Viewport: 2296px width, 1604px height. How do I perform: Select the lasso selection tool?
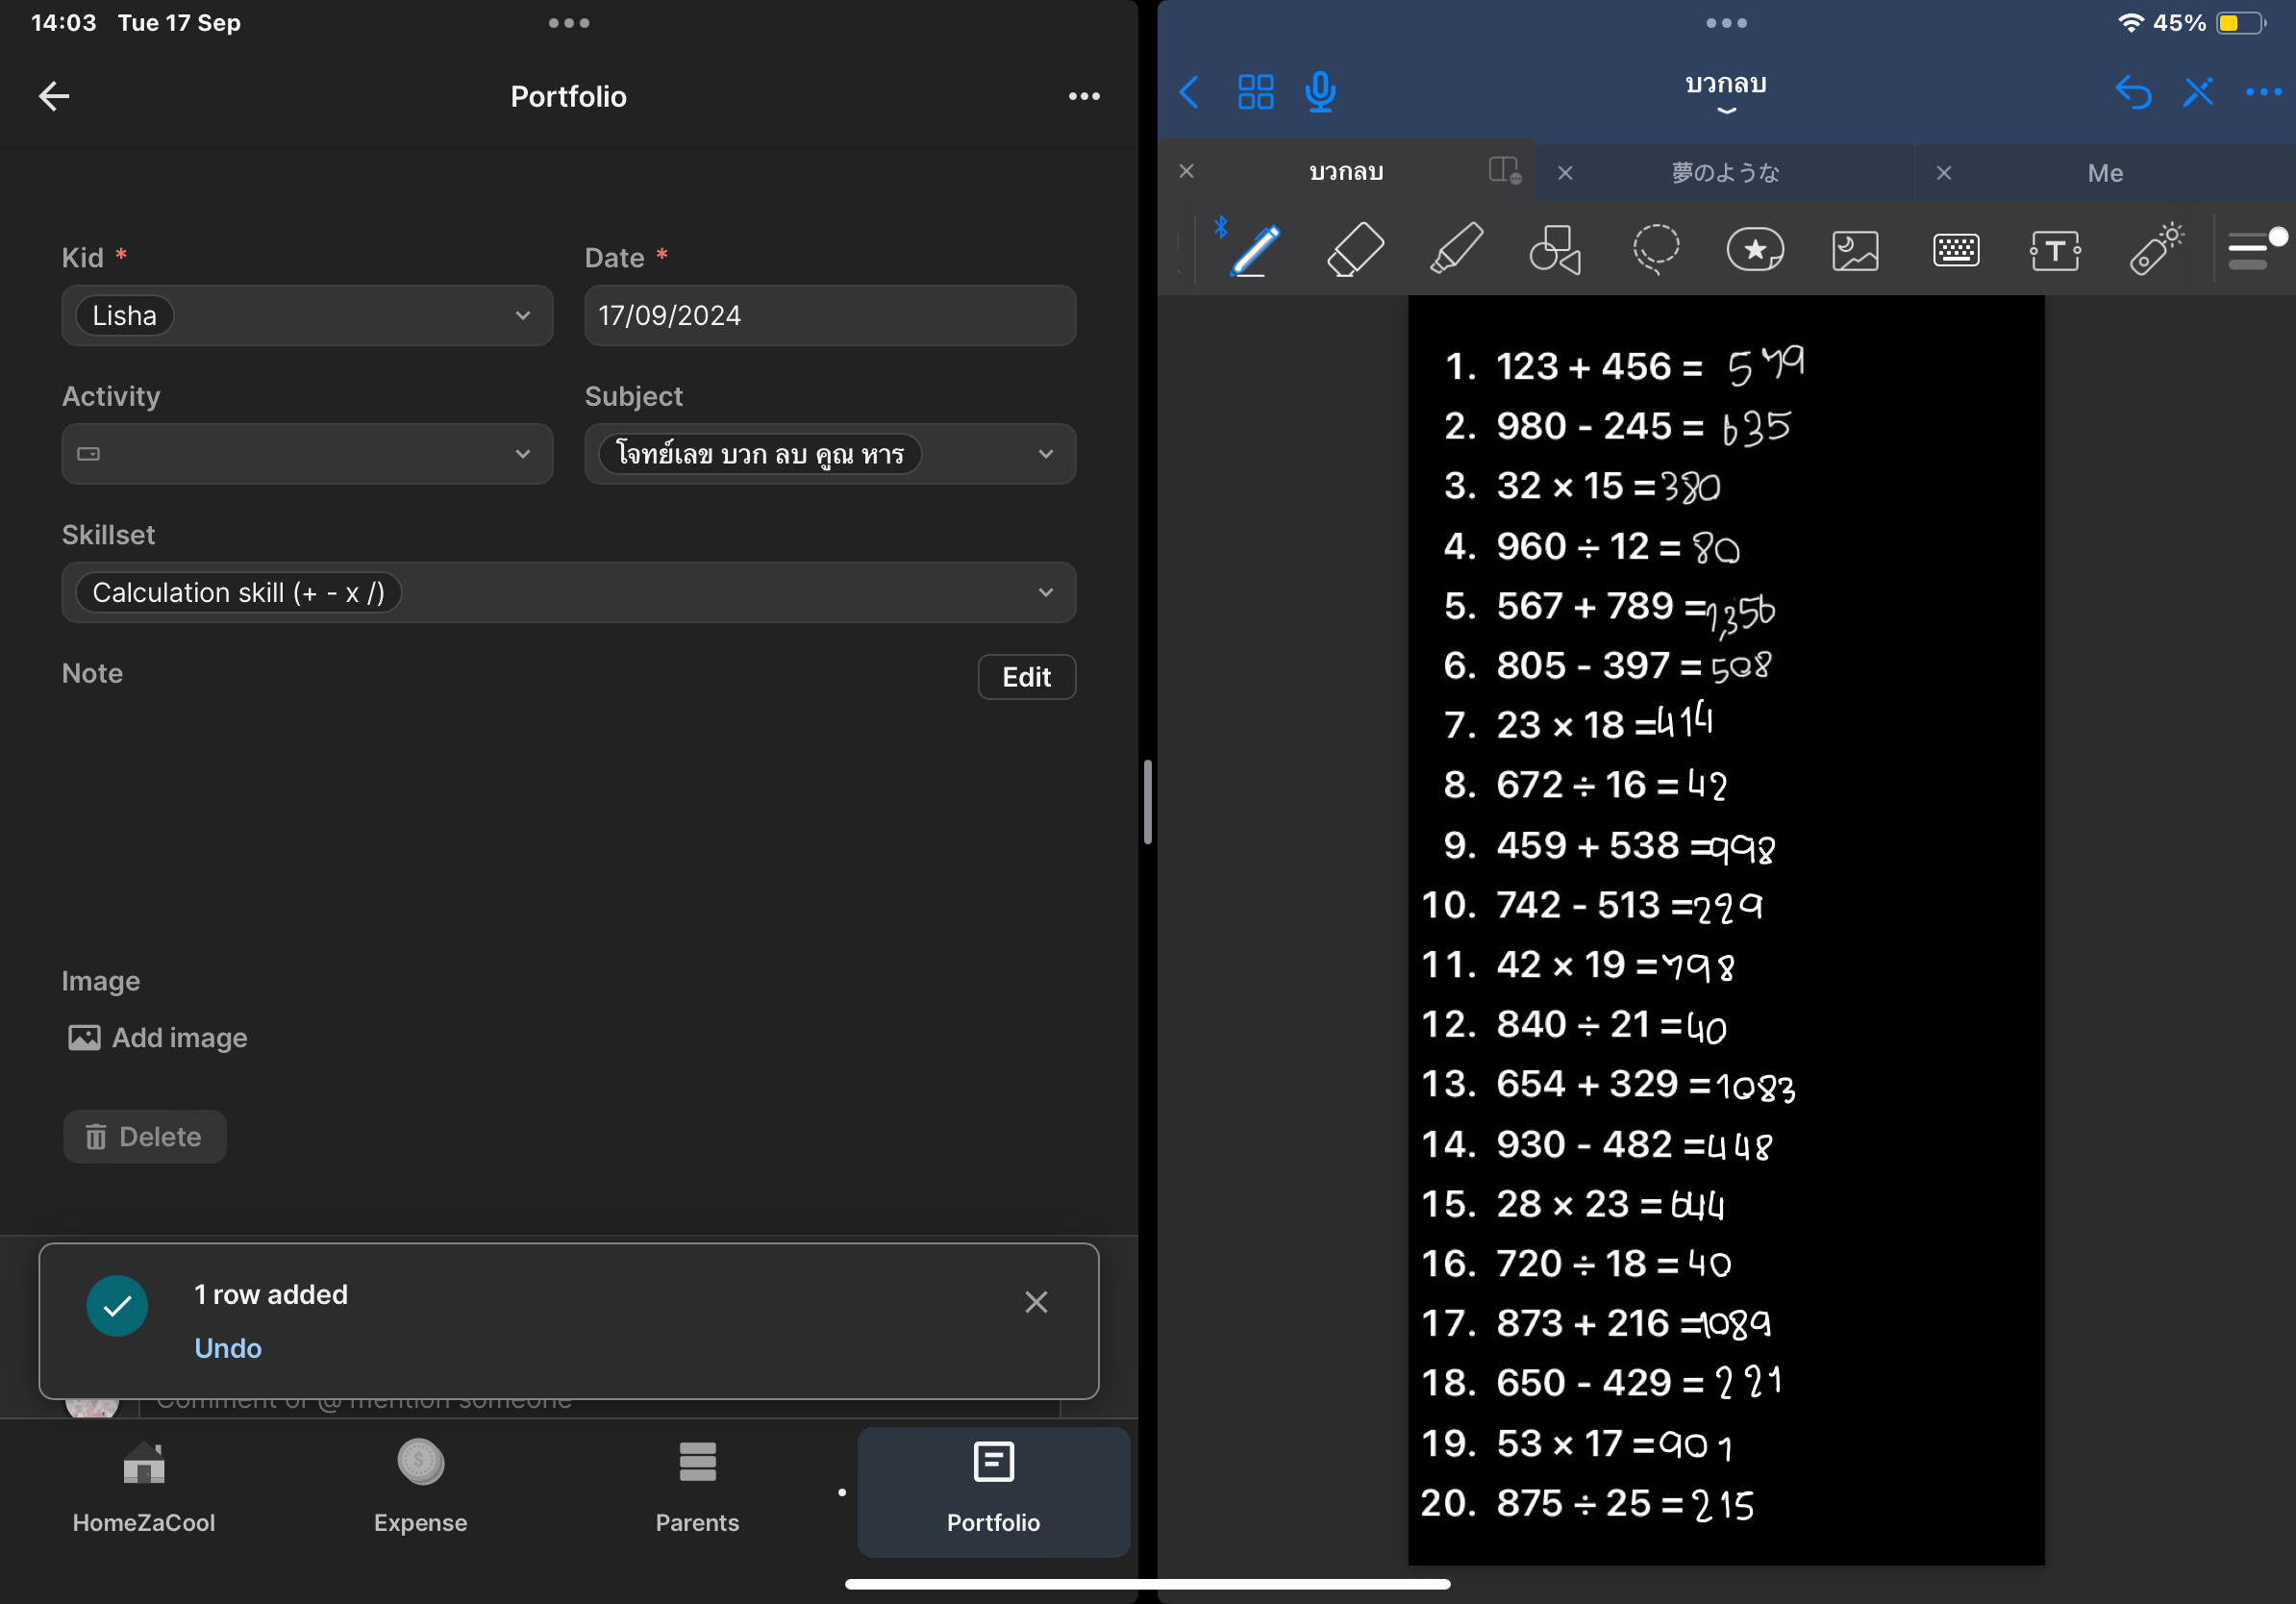(1655, 249)
